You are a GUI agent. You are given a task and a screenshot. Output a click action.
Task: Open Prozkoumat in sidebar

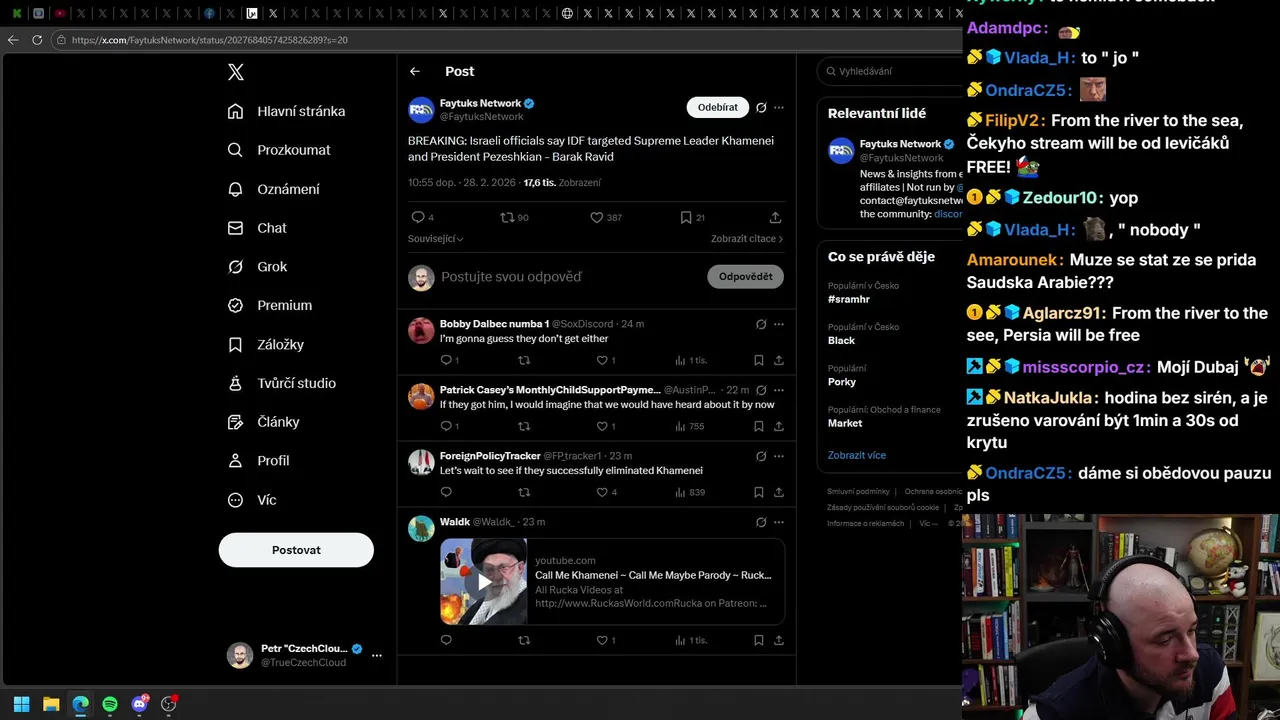pos(279,150)
